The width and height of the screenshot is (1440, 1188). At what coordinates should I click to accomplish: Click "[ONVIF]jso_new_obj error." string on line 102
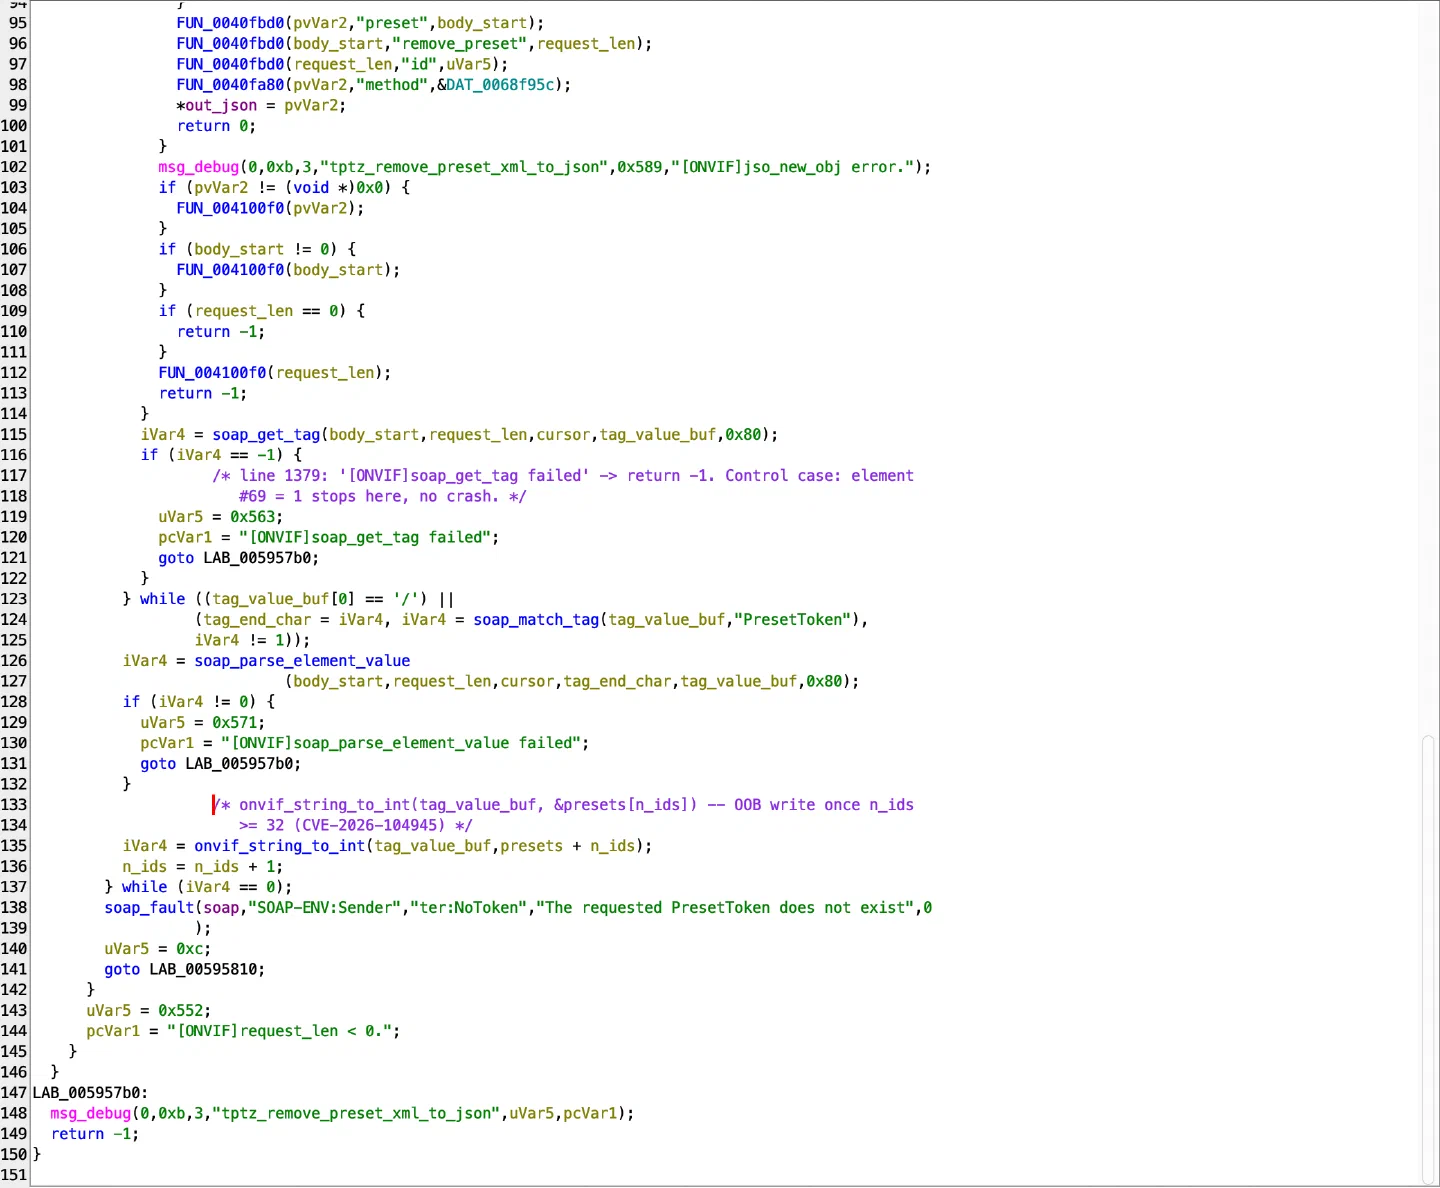coord(793,167)
